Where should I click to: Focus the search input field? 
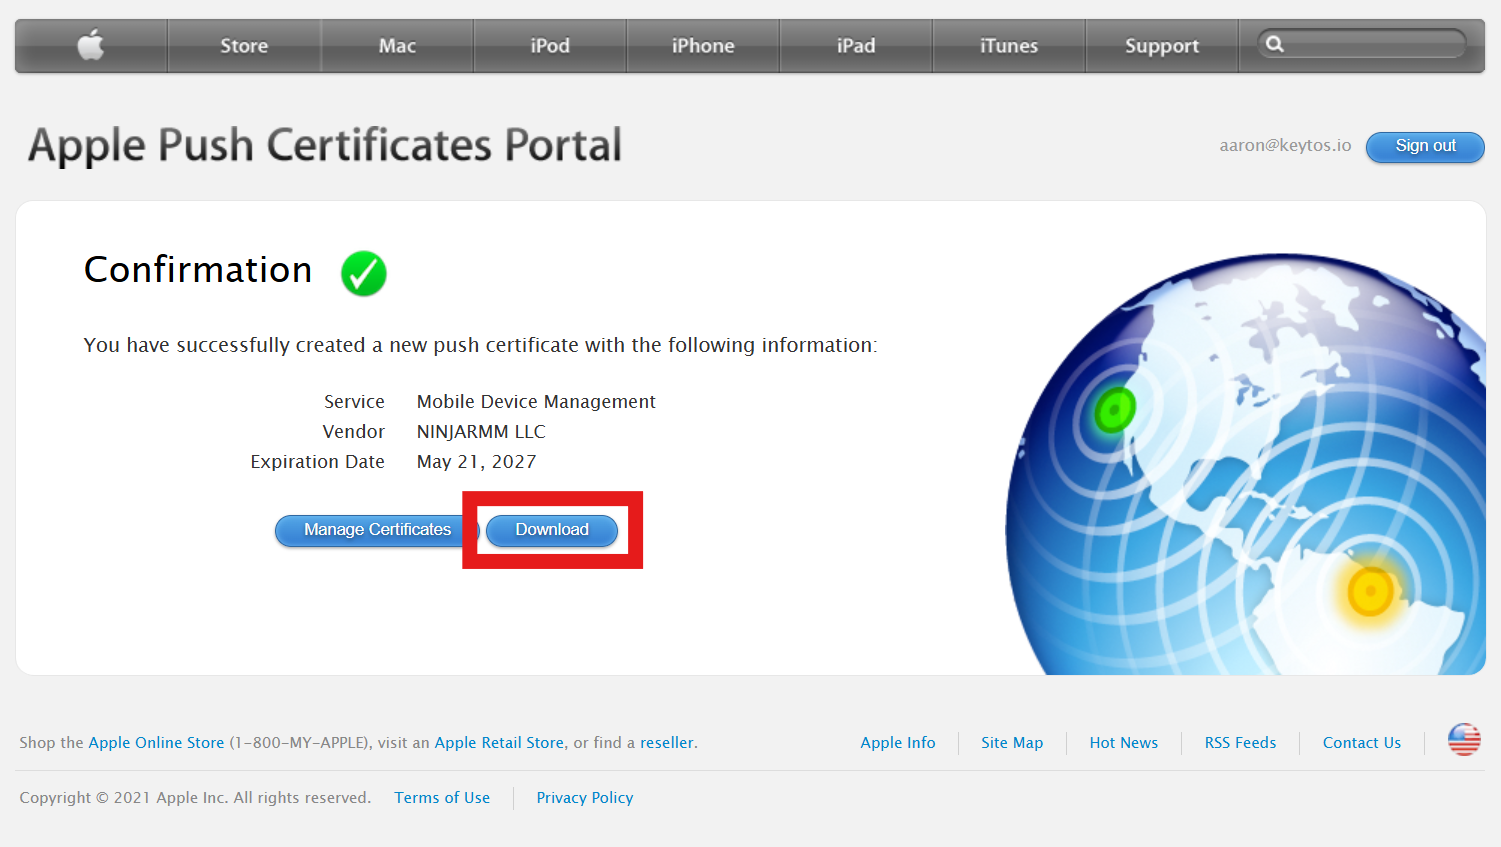coord(1362,44)
